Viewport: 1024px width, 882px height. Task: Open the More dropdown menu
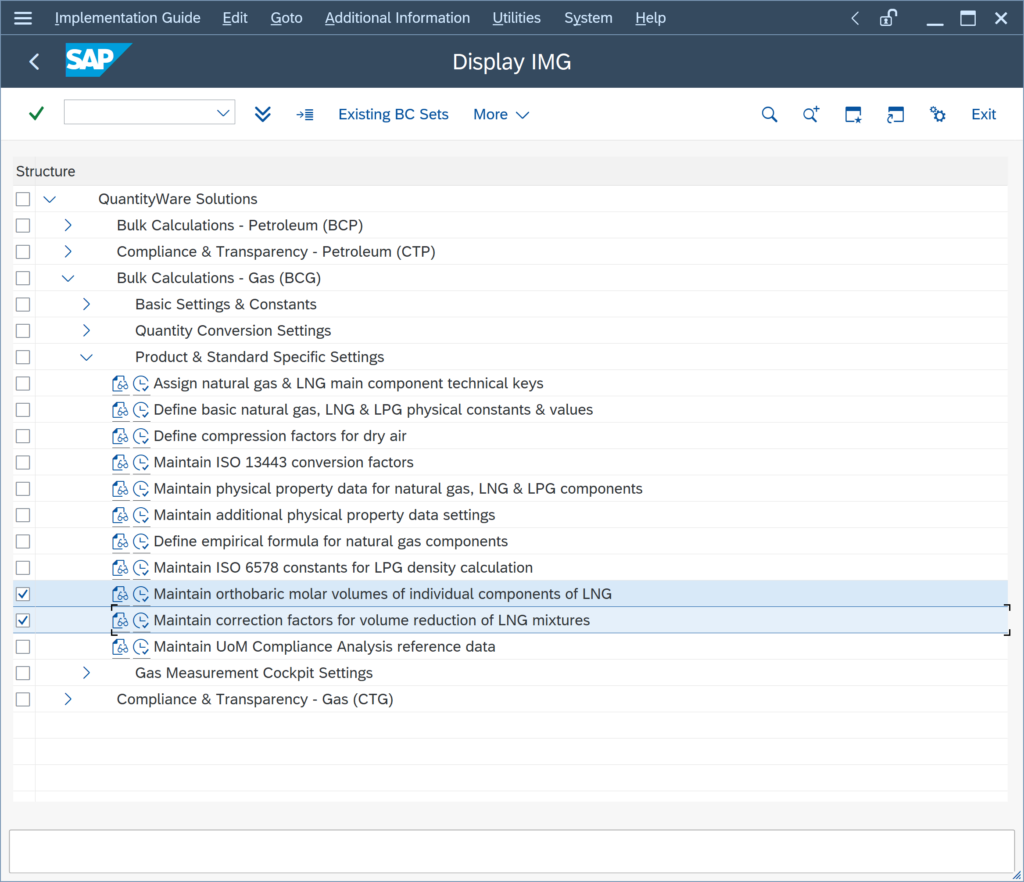point(501,115)
